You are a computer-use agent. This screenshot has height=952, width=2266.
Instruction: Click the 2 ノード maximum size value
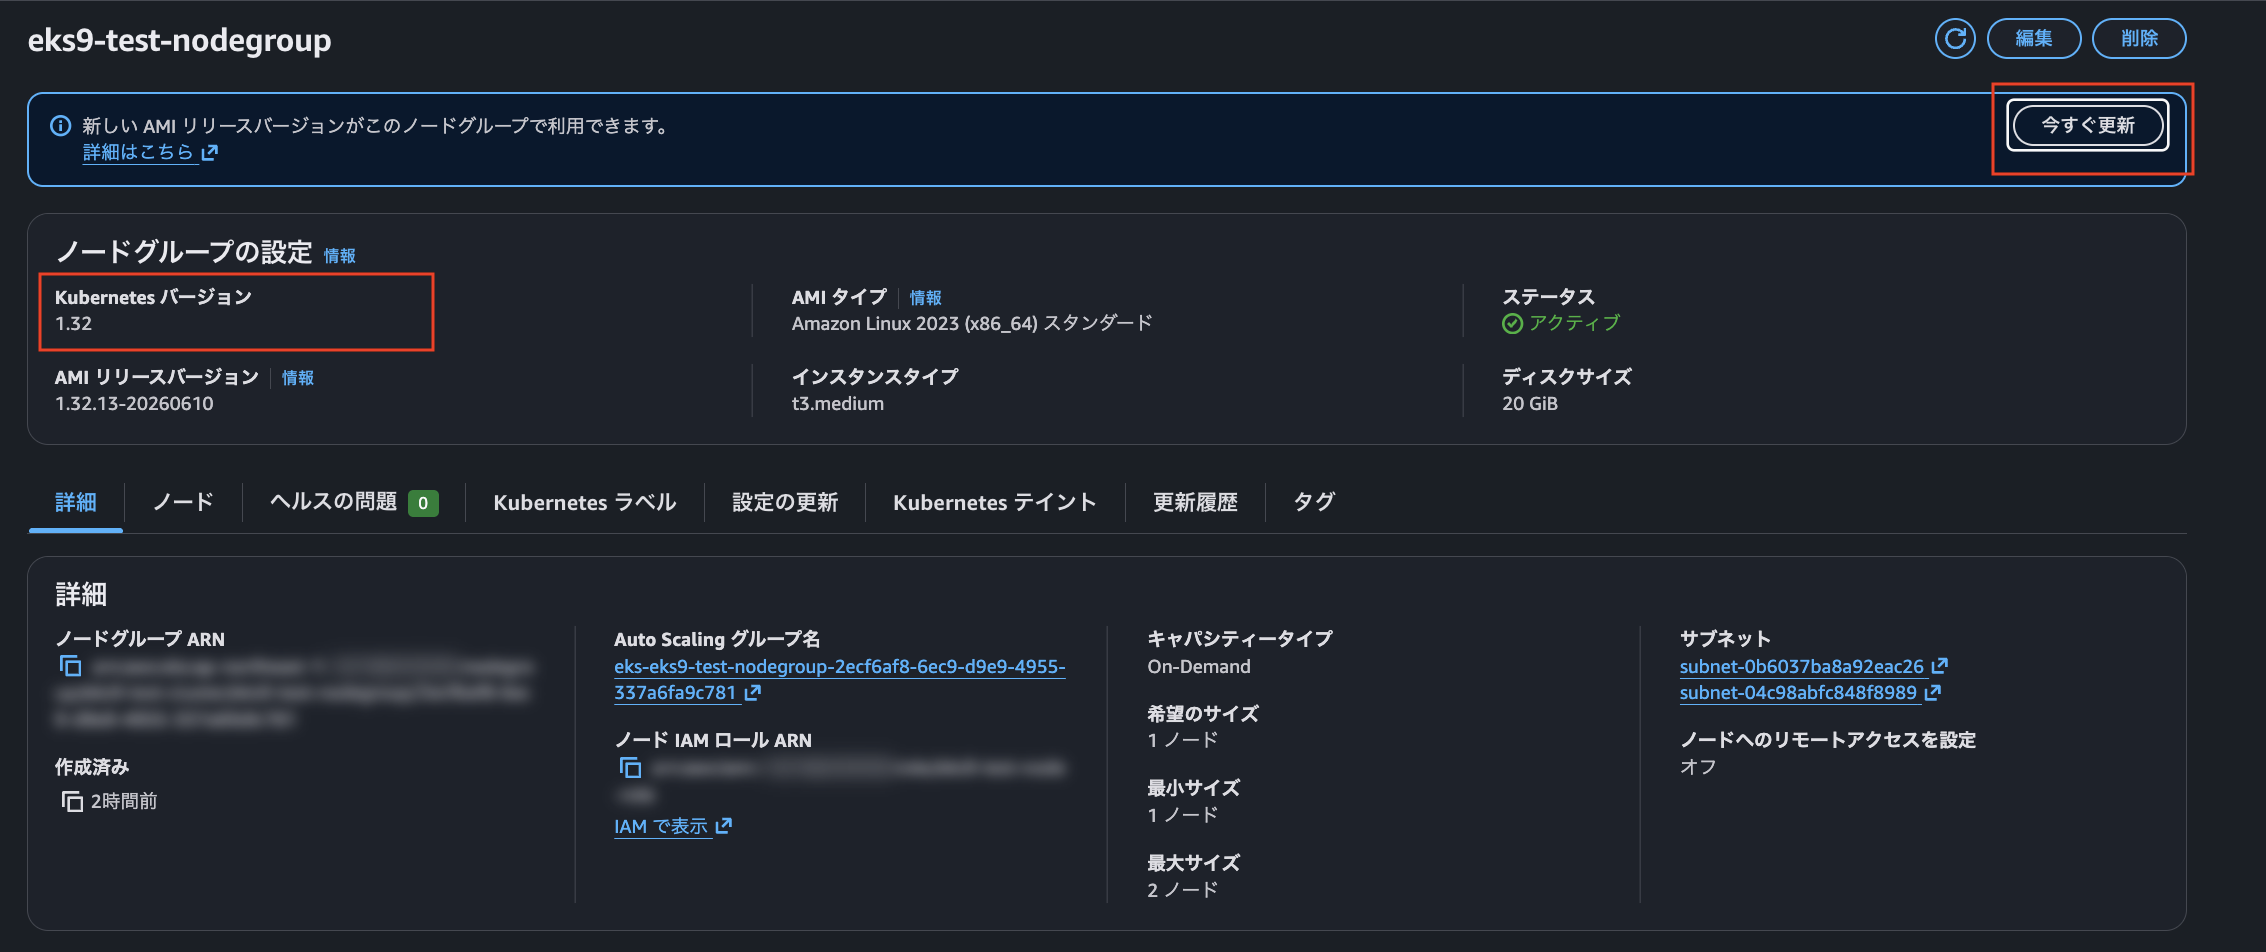pos(1182,890)
